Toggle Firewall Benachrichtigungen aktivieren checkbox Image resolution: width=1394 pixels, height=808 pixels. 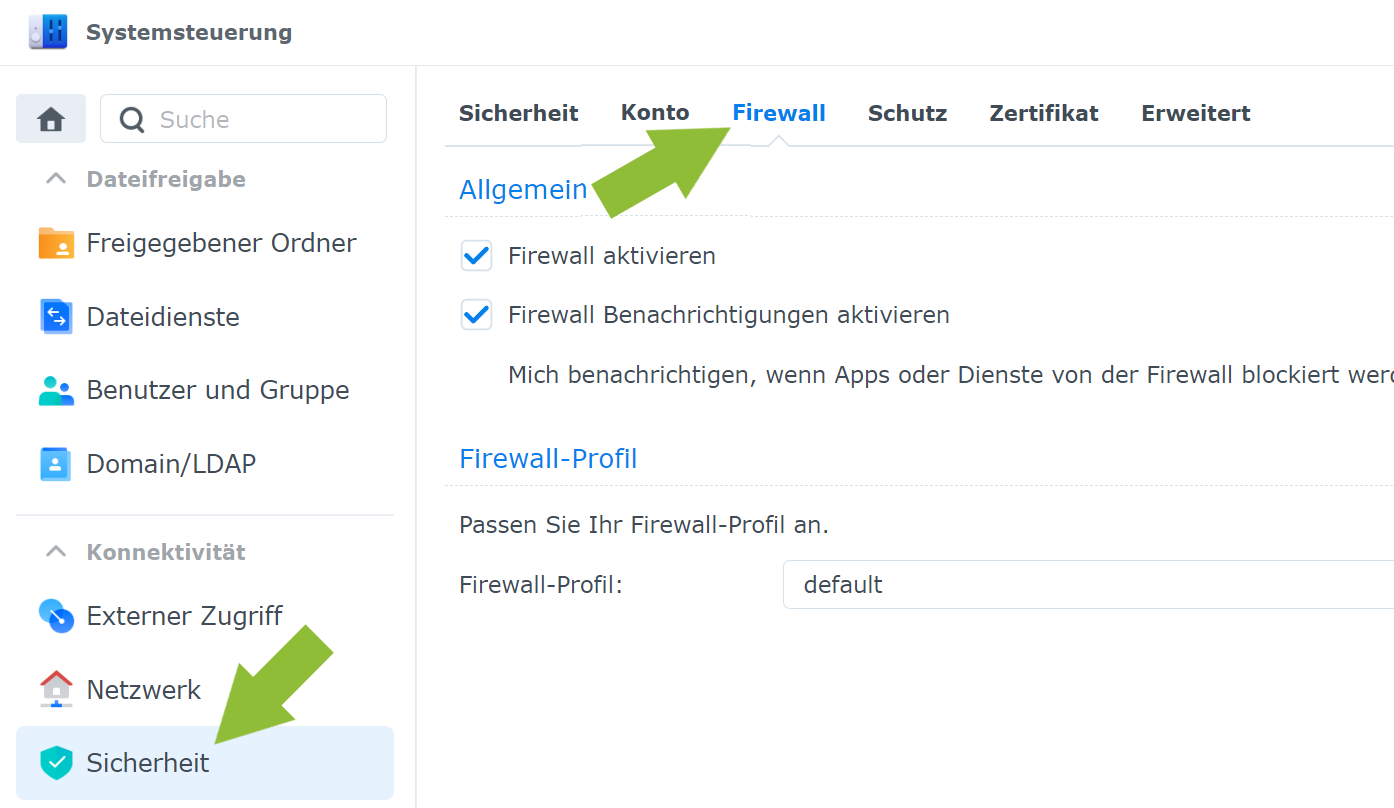point(476,315)
